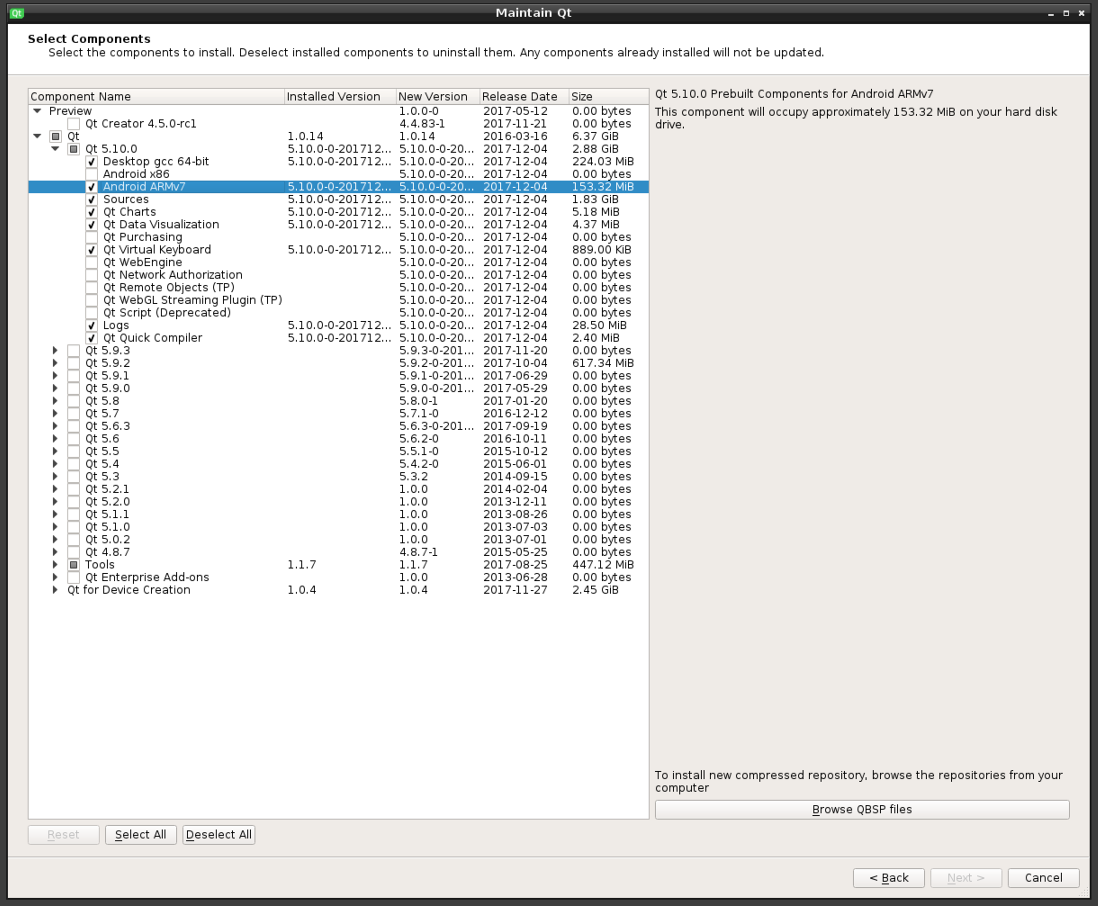Click the Reset button
This screenshot has width=1098, height=906.
(64, 835)
